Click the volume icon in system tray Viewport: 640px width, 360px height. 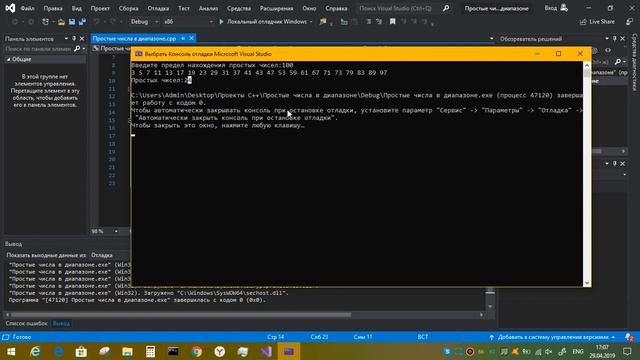549,351
